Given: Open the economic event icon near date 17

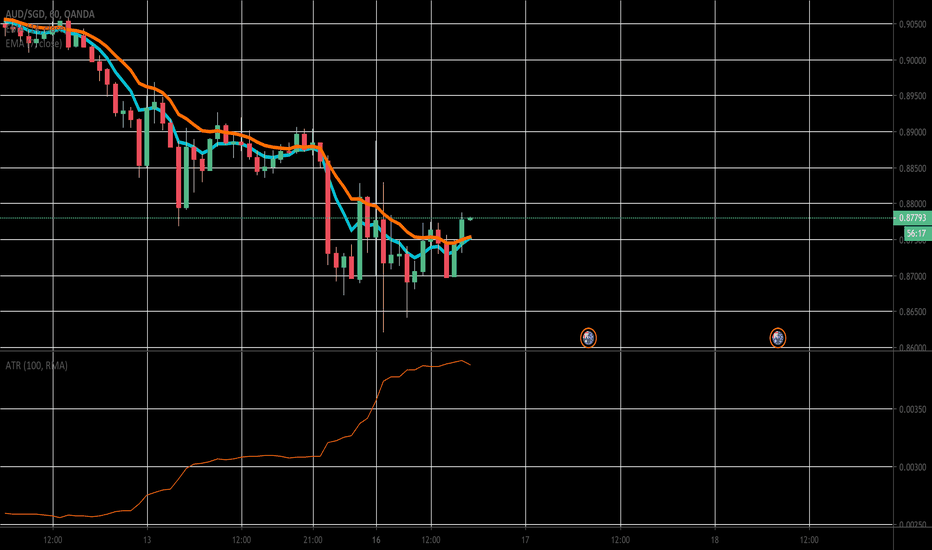Looking at the screenshot, I should tap(588, 338).
